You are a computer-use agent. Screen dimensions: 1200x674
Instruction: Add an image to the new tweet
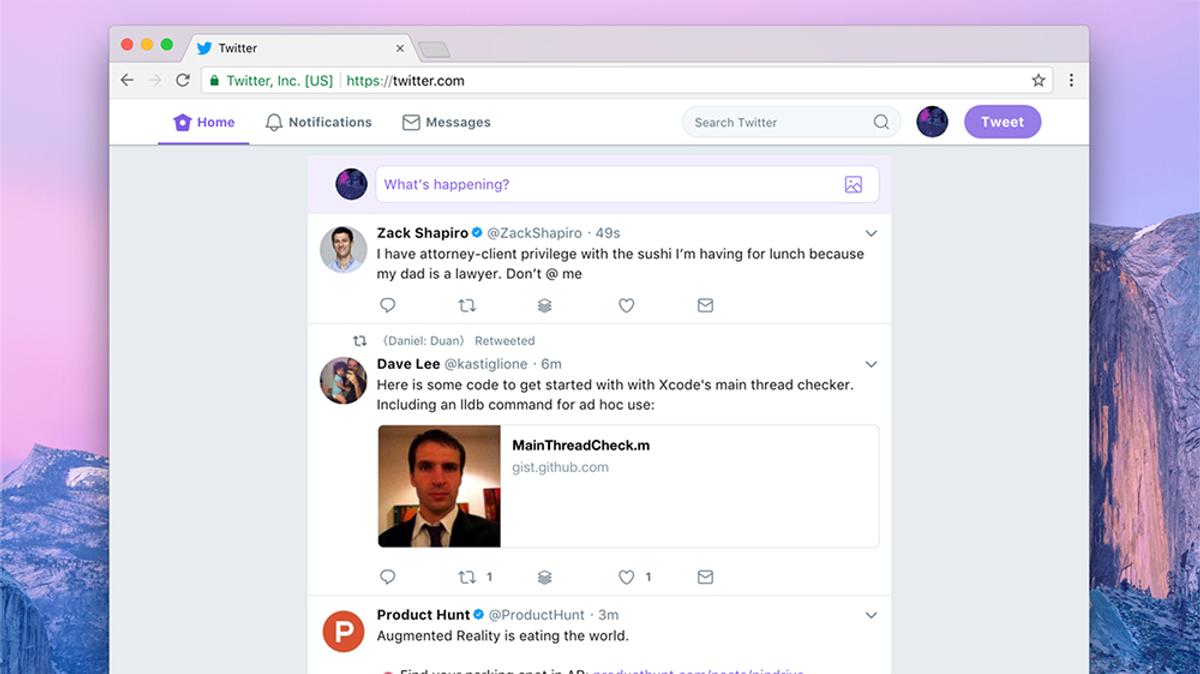[x=853, y=184]
